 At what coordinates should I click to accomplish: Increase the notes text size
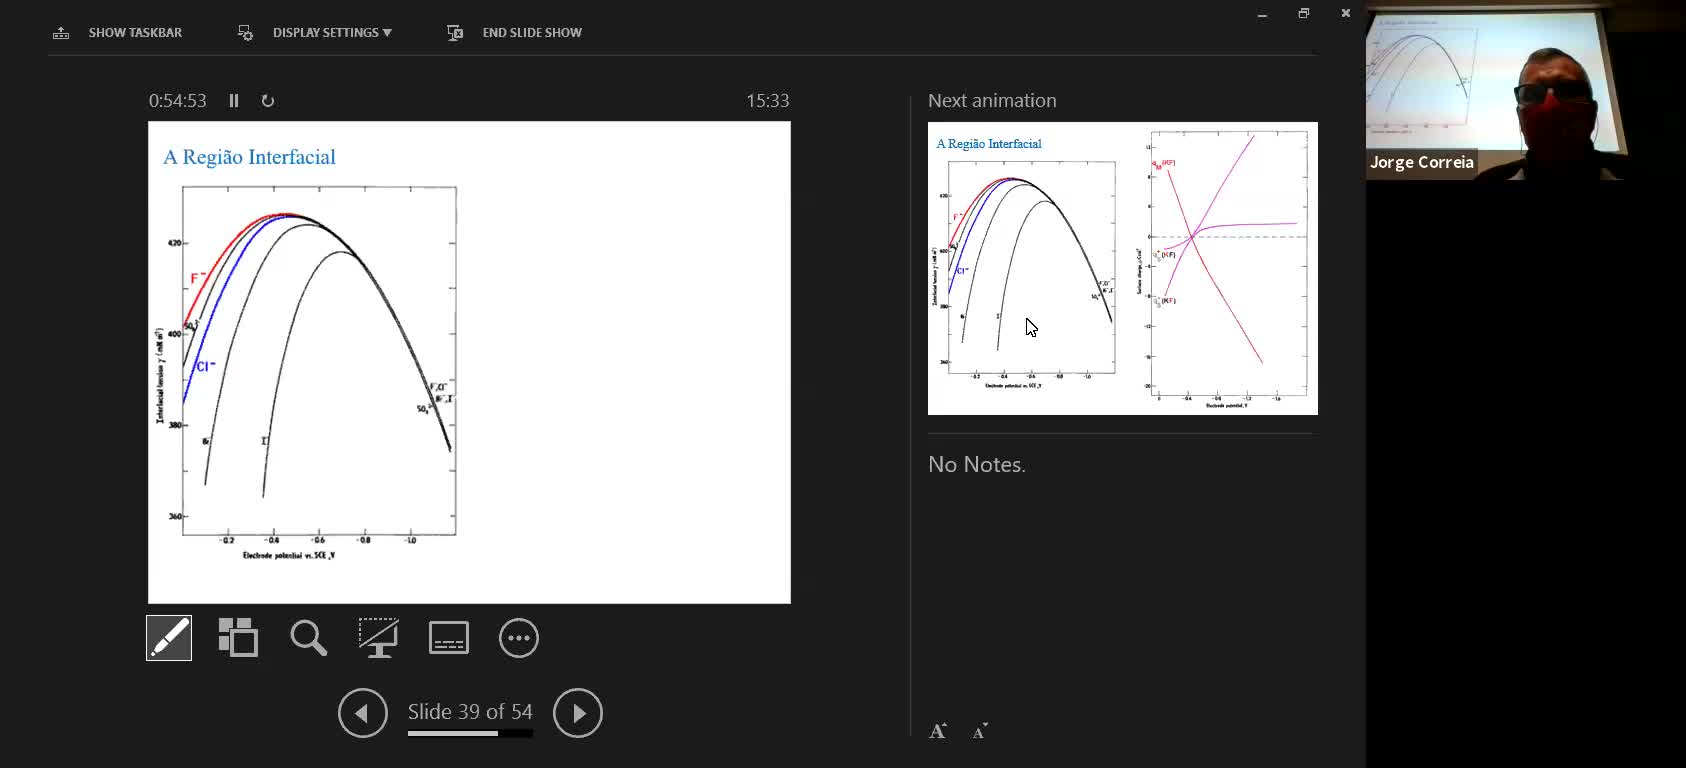point(938,731)
